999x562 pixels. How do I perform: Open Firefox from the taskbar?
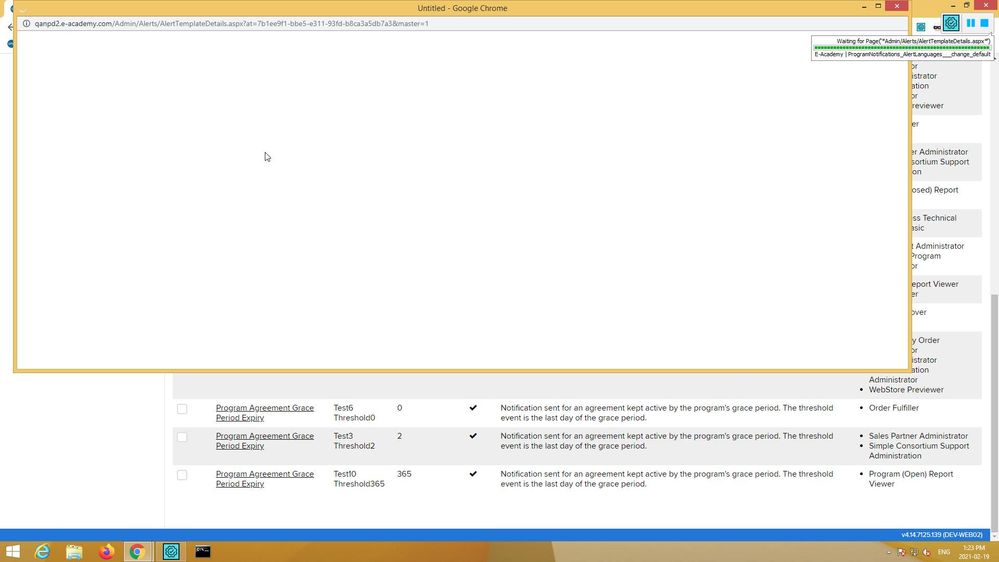click(106, 551)
